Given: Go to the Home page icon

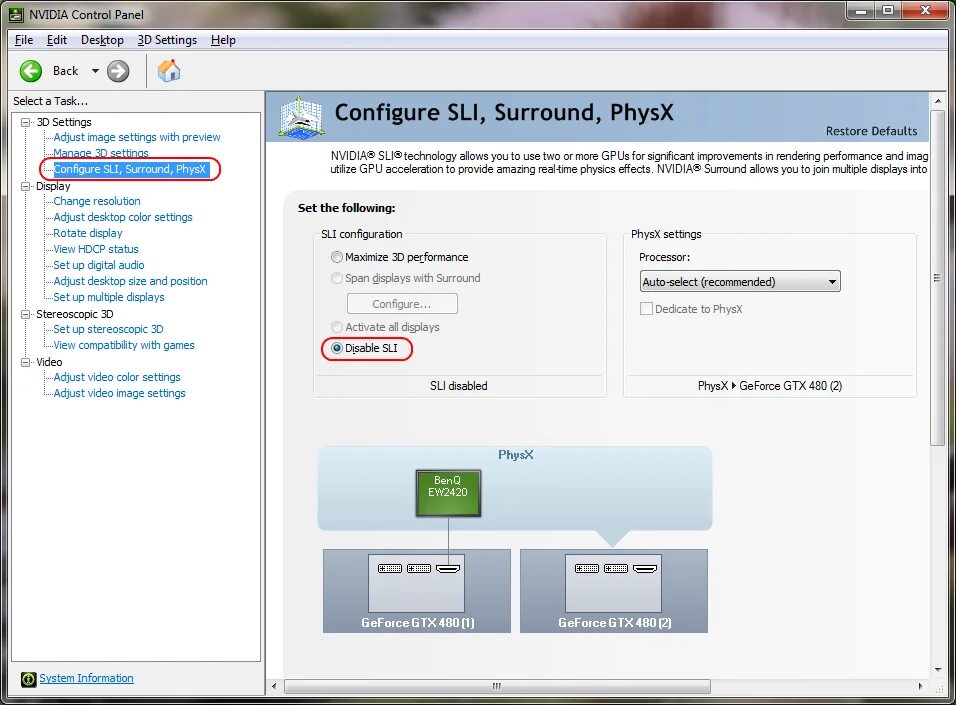Looking at the screenshot, I should click(x=169, y=71).
